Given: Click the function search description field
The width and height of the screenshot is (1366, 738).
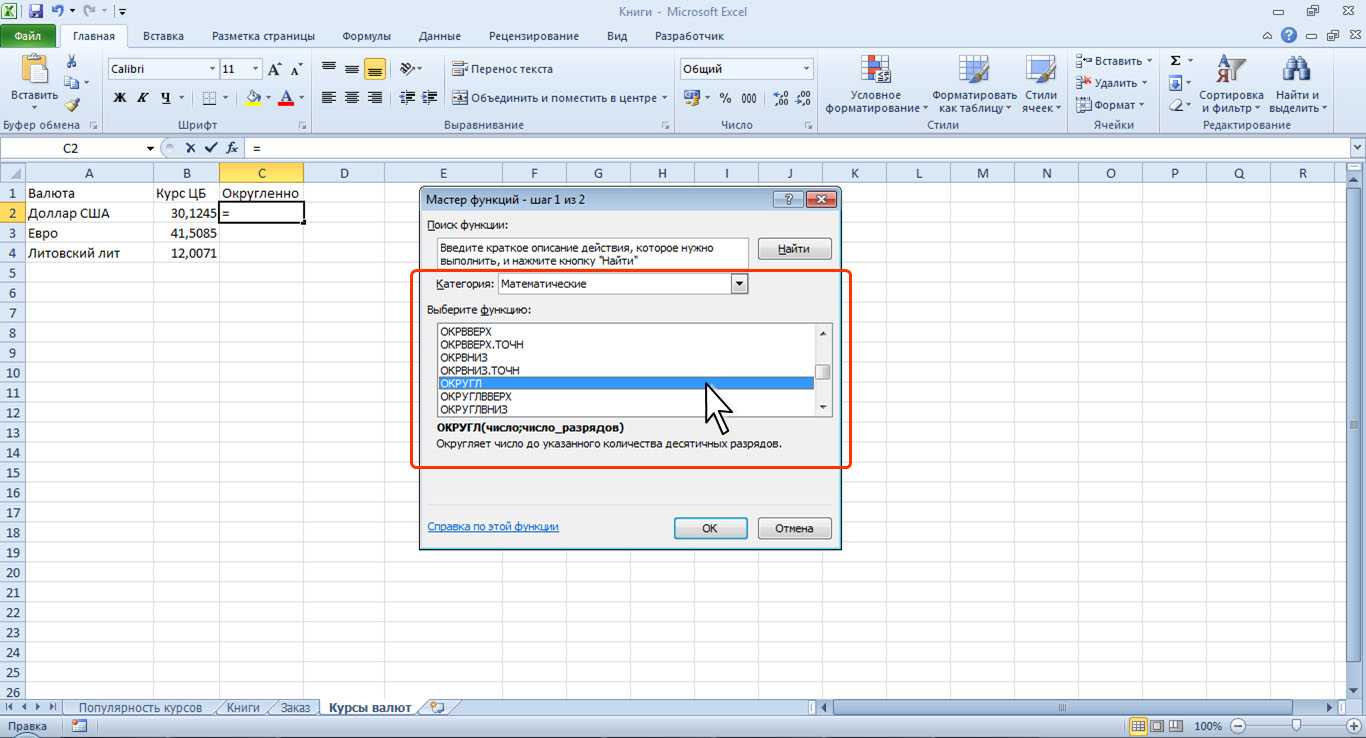Looking at the screenshot, I should 593,253.
